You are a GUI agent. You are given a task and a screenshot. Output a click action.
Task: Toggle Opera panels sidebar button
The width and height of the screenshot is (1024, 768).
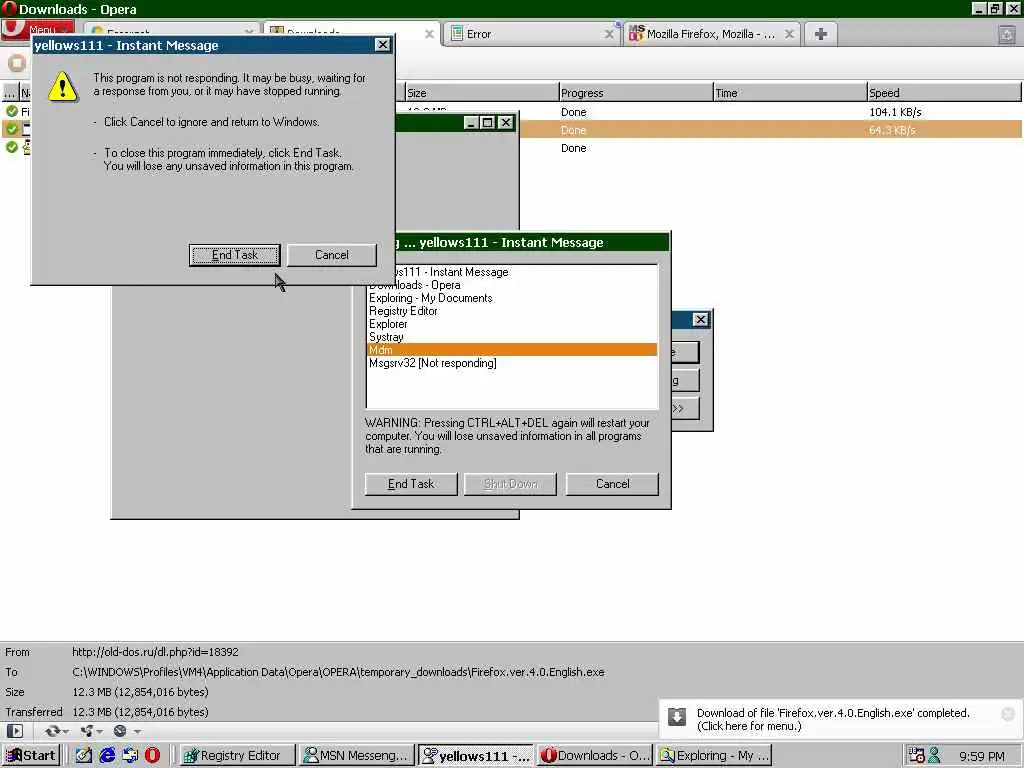tap(14, 731)
